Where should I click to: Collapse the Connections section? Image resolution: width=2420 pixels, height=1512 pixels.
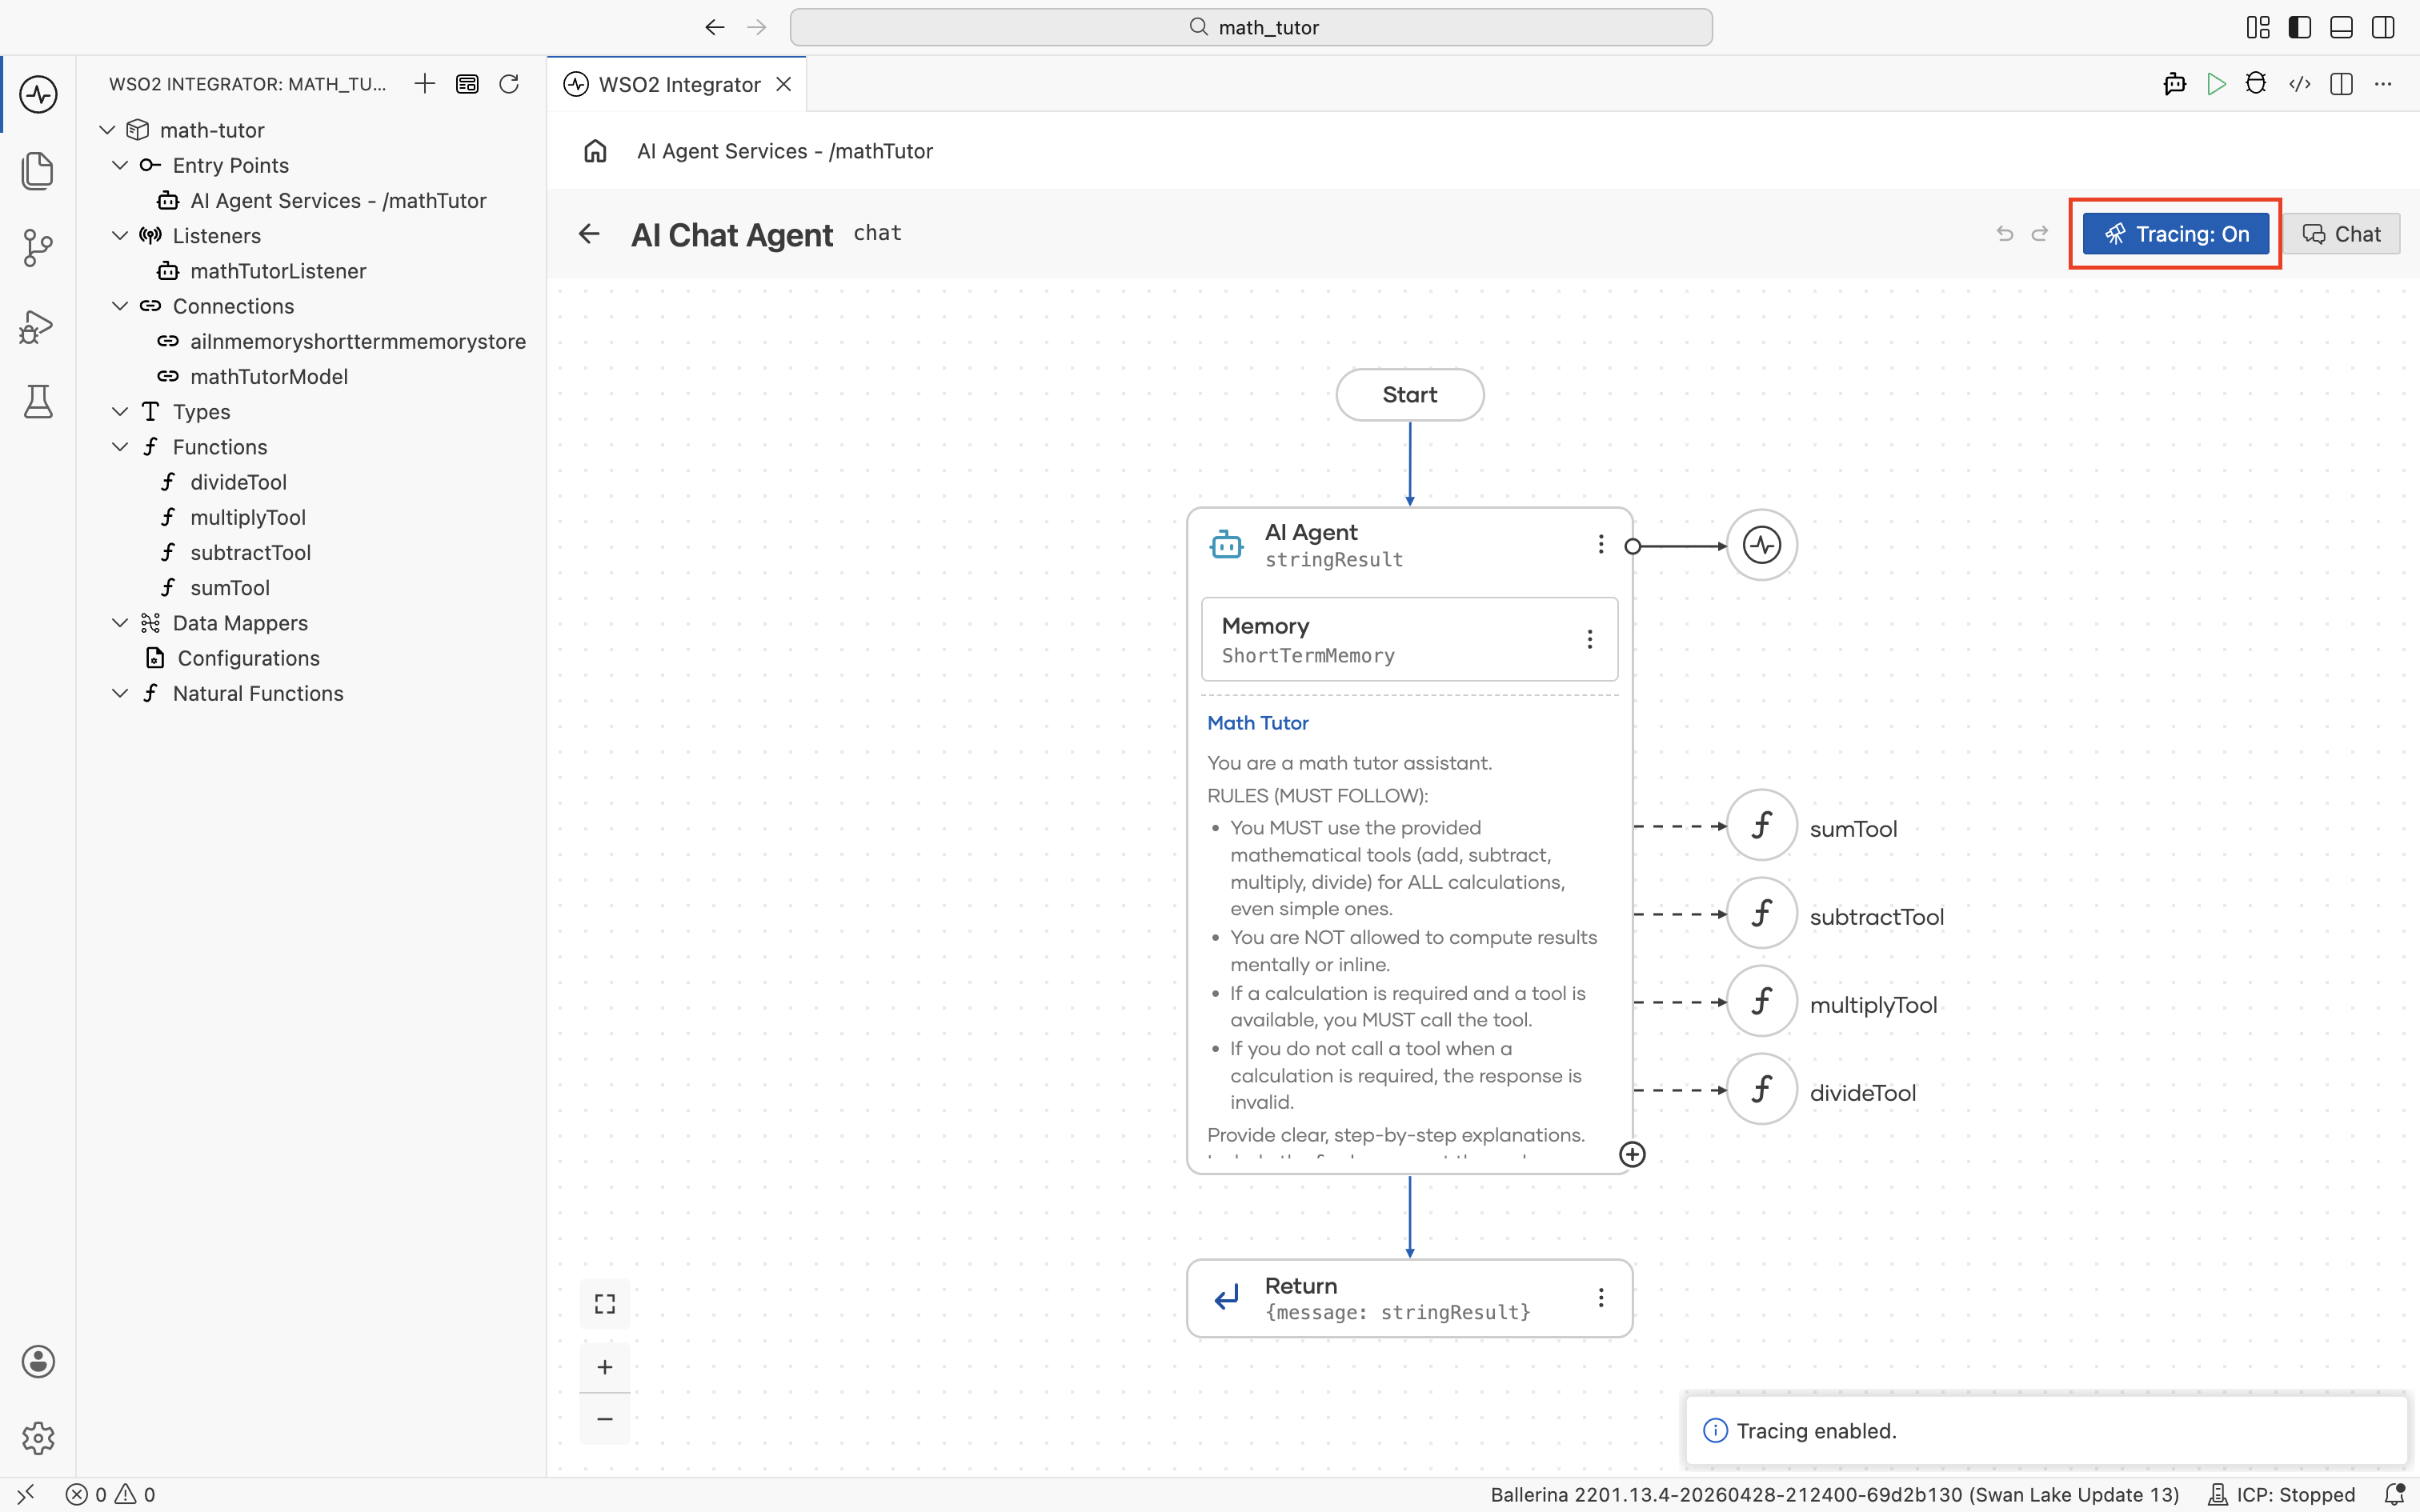120,306
